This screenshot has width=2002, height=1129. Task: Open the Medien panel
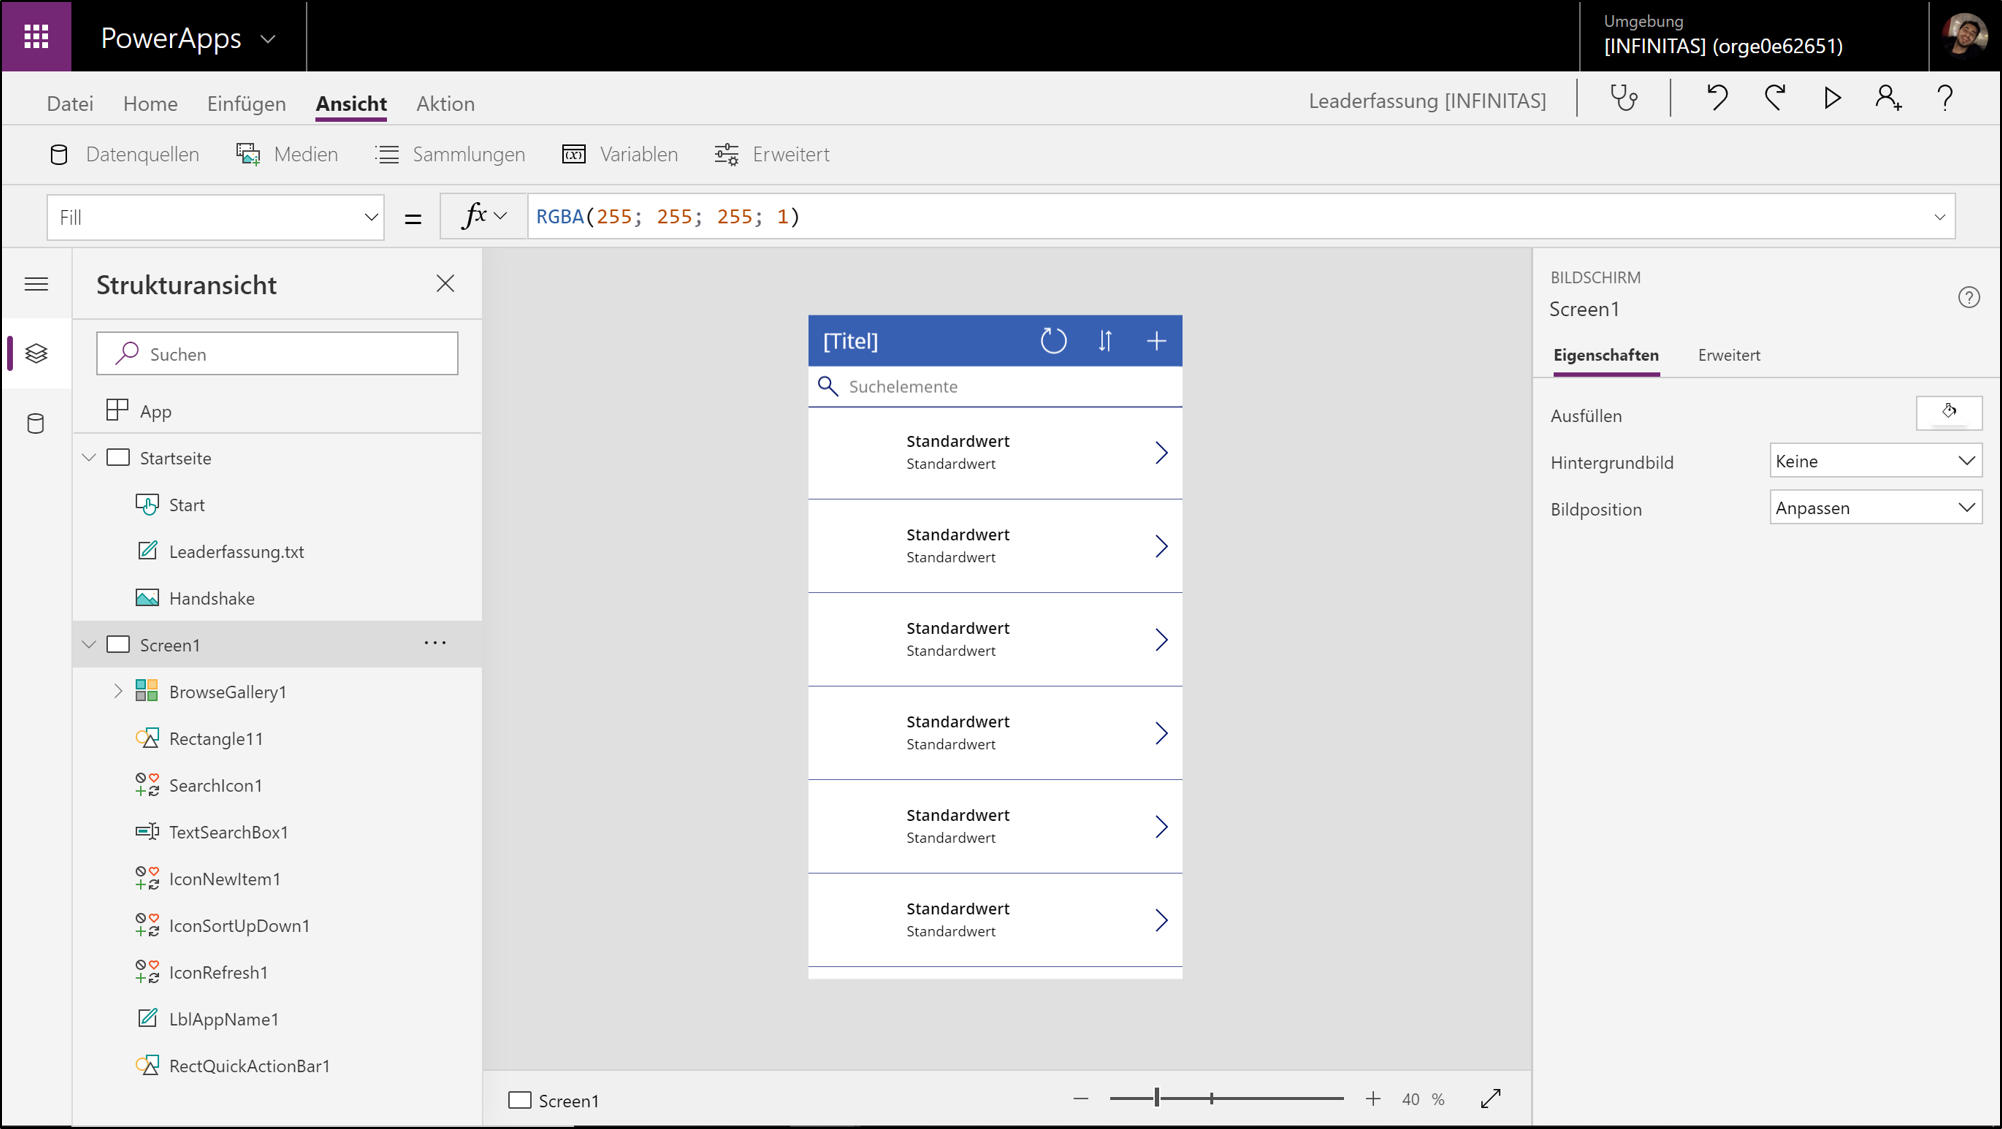tap(287, 154)
